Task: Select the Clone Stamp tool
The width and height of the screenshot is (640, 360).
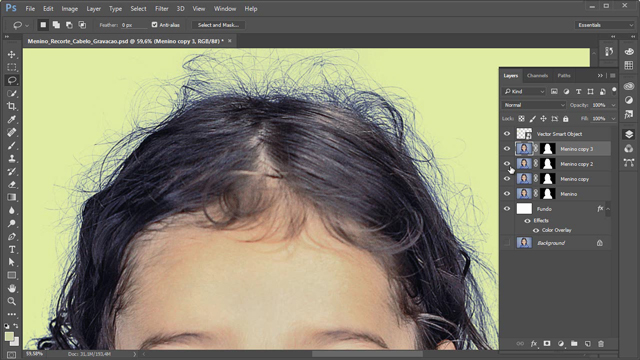Action: pyautogui.click(x=11, y=159)
